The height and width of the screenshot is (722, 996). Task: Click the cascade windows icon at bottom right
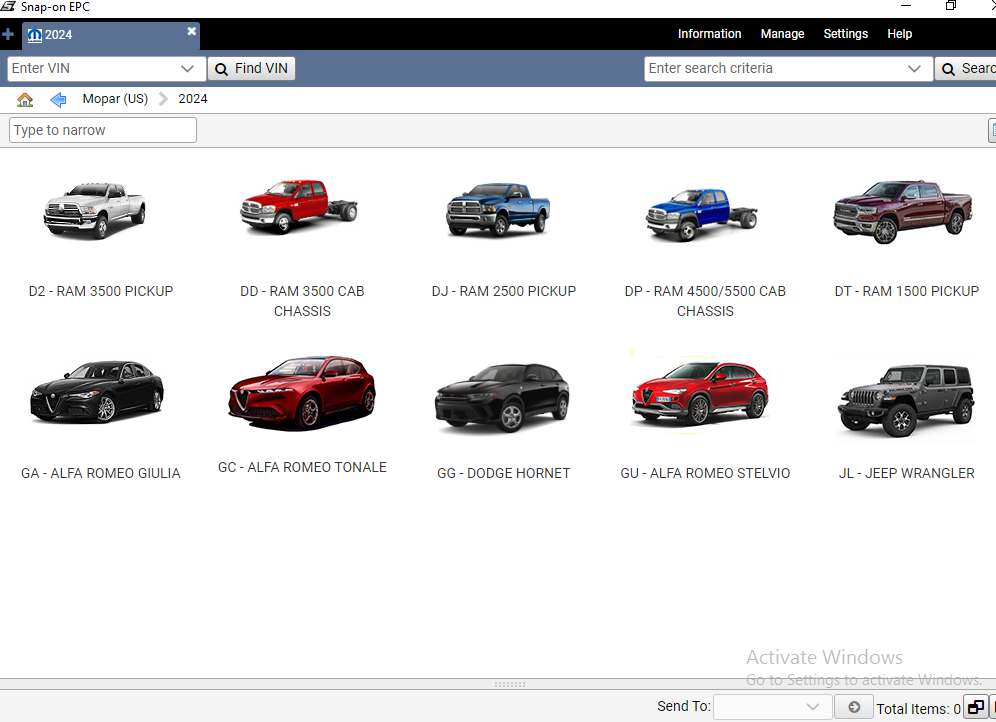click(975, 707)
